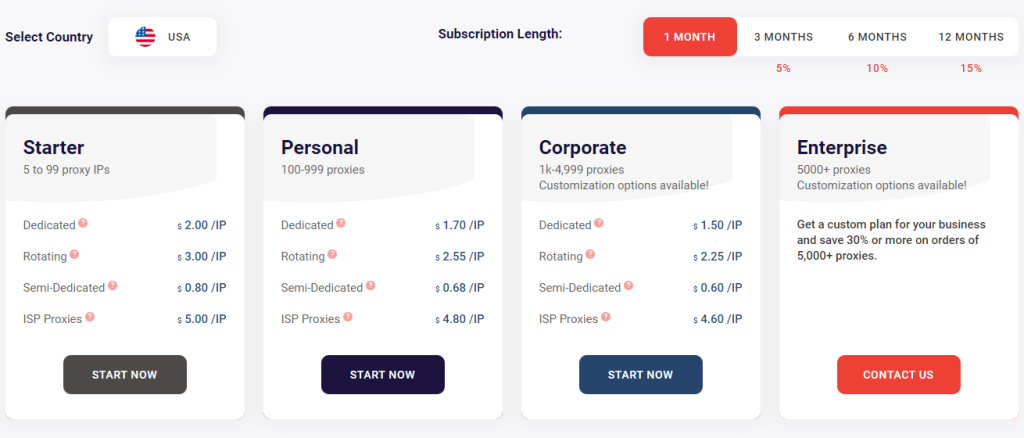Screen dimensions: 1024x438
Task: Click Contact Us on the Enterprise plan
Action: [898, 375]
